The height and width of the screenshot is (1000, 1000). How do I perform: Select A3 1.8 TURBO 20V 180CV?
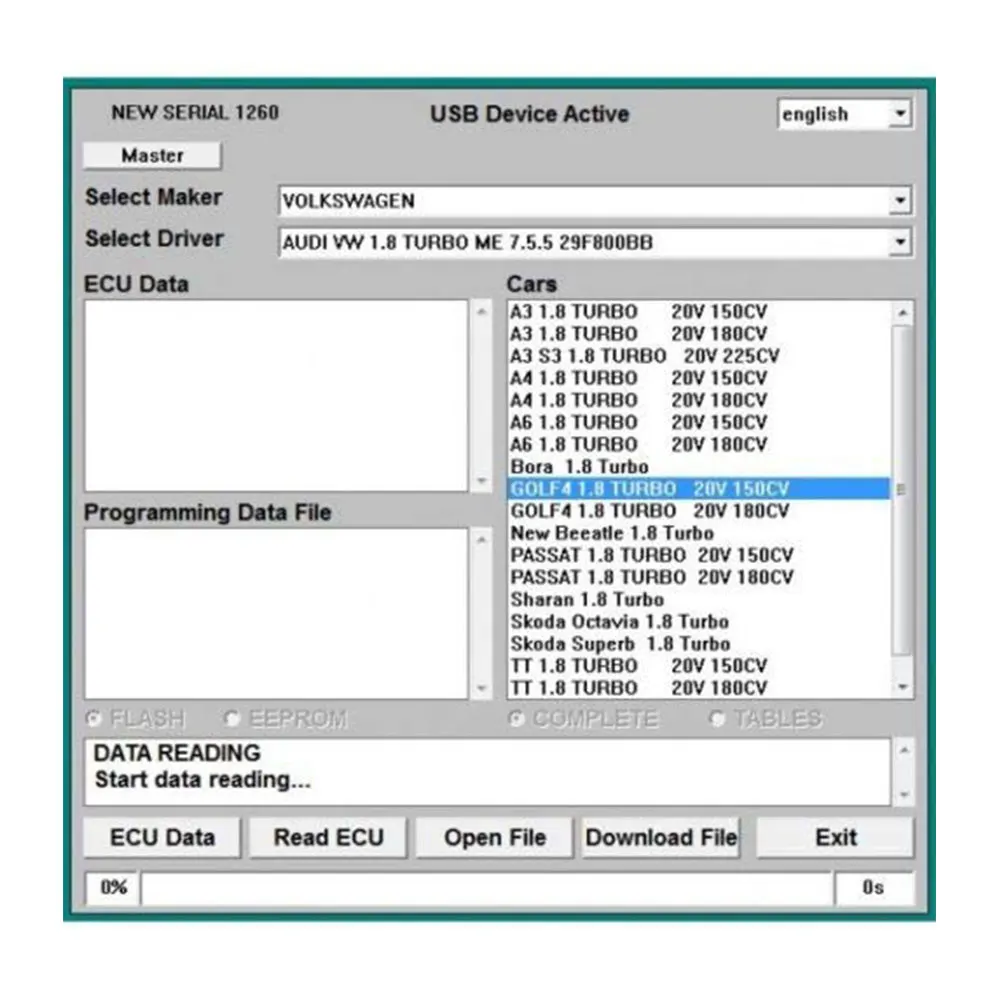pyautogui.click(x=698, y=334)
